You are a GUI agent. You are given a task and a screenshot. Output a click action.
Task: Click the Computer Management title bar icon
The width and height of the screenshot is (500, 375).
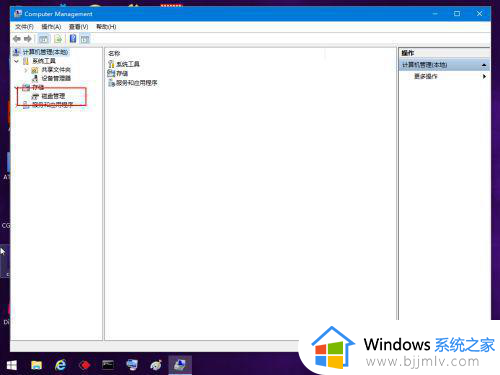coord(18,14)
